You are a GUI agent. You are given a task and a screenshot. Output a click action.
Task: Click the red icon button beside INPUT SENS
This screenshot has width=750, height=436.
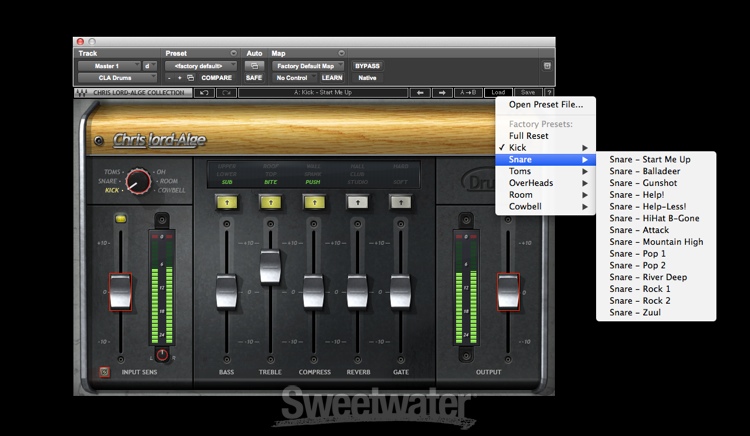[104, 372]
